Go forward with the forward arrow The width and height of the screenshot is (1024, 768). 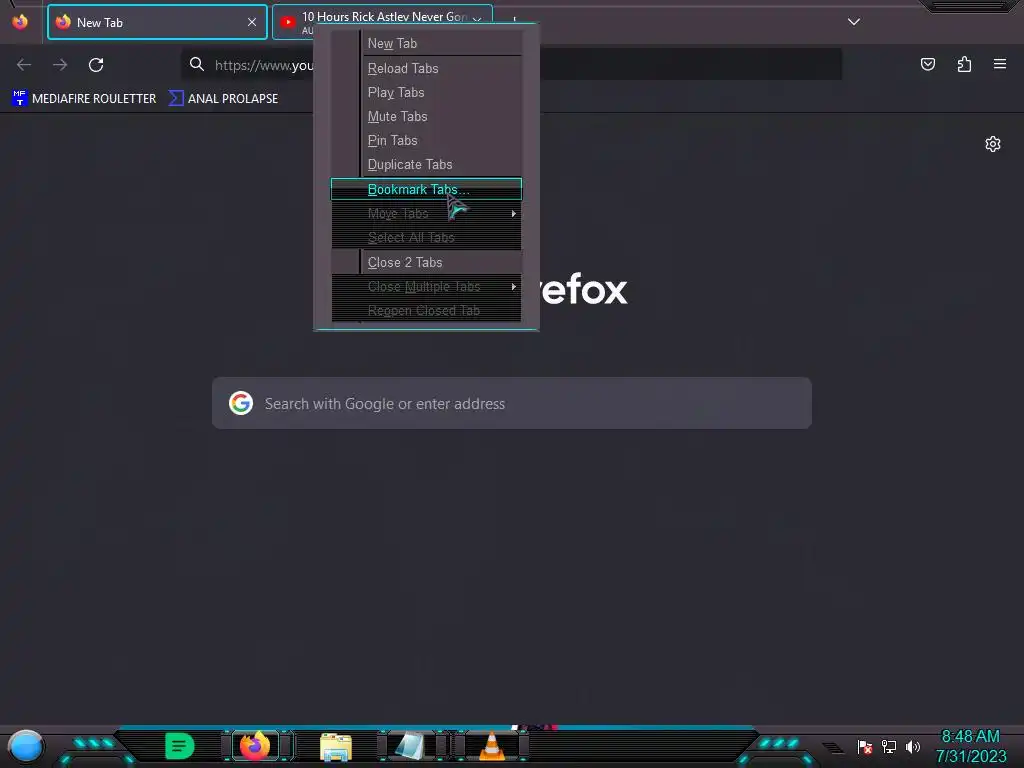click(60, 65)
